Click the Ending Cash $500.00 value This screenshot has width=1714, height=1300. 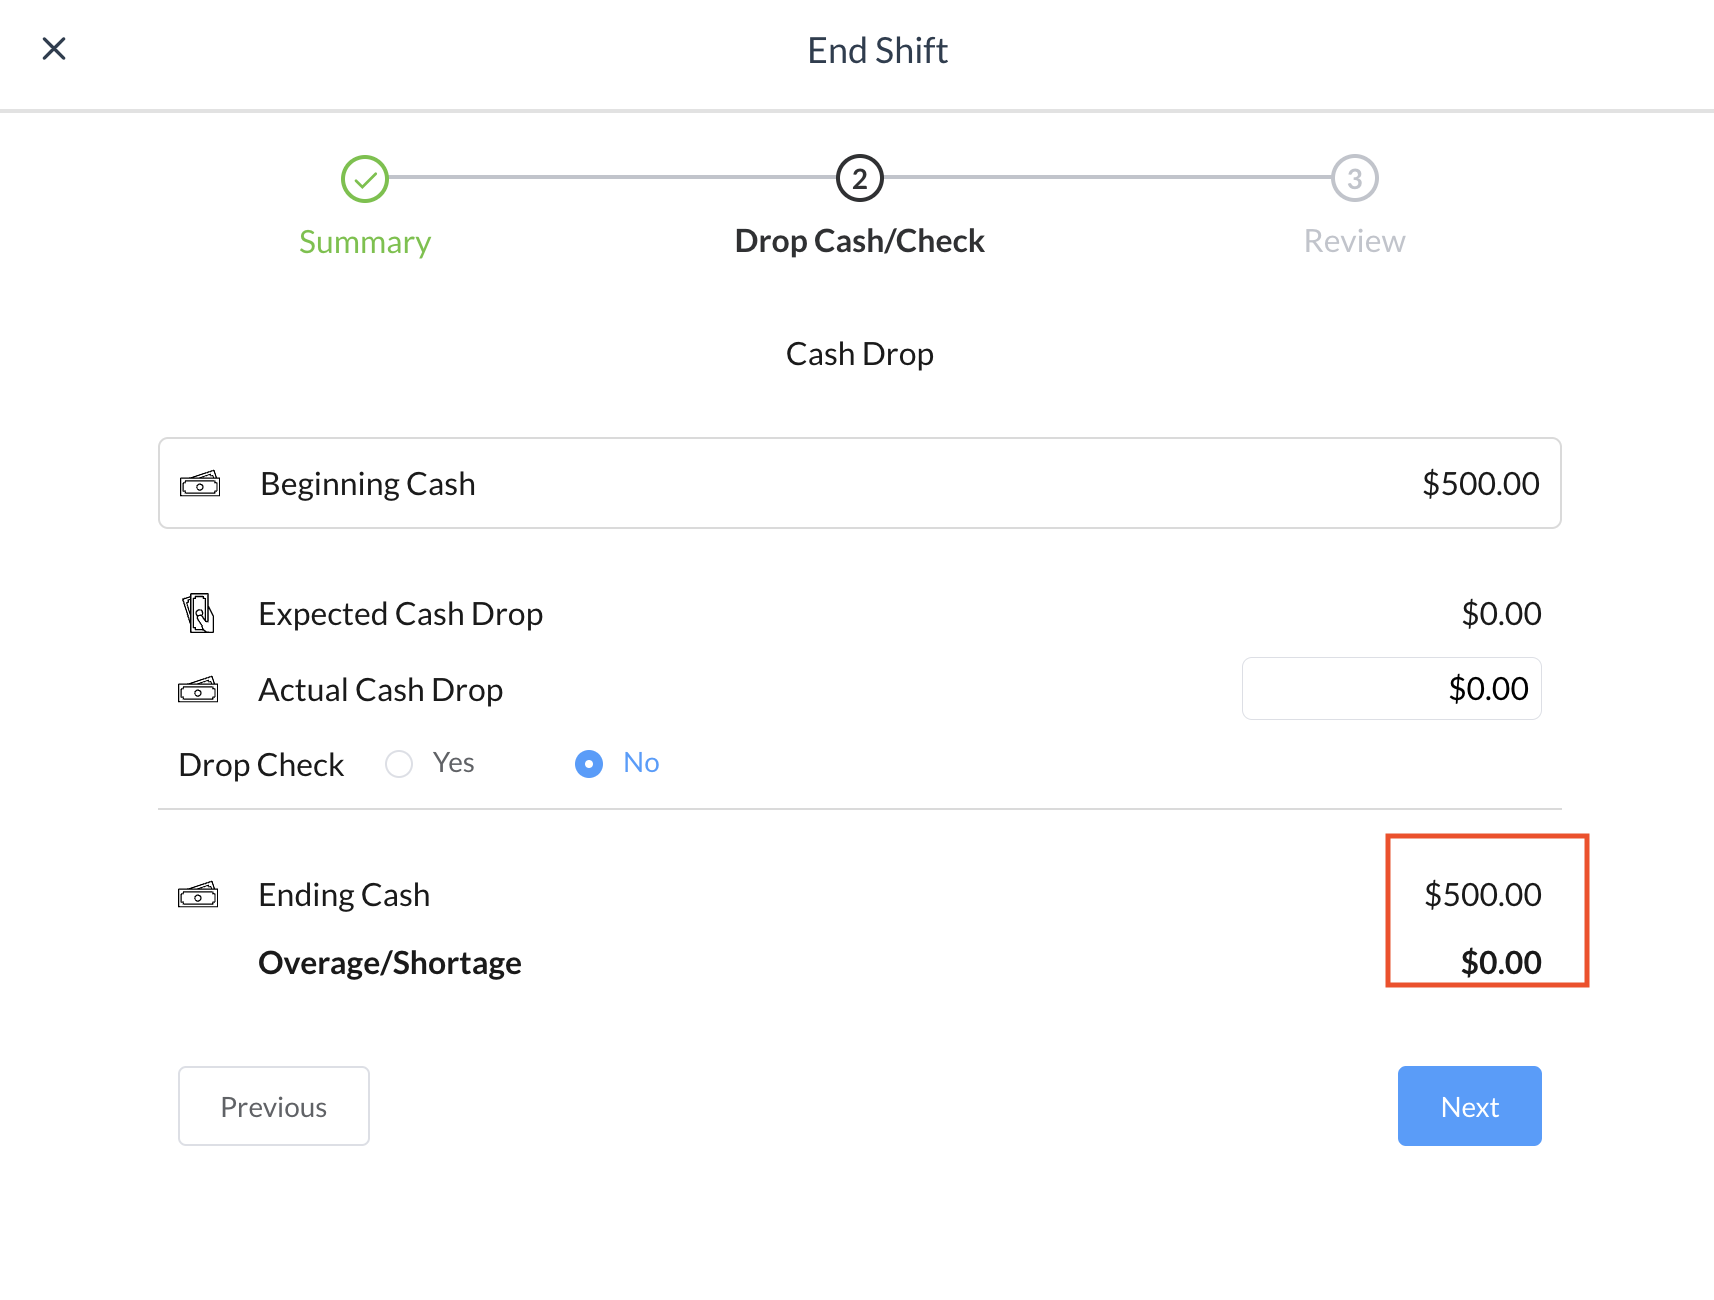coord(1483,895)
